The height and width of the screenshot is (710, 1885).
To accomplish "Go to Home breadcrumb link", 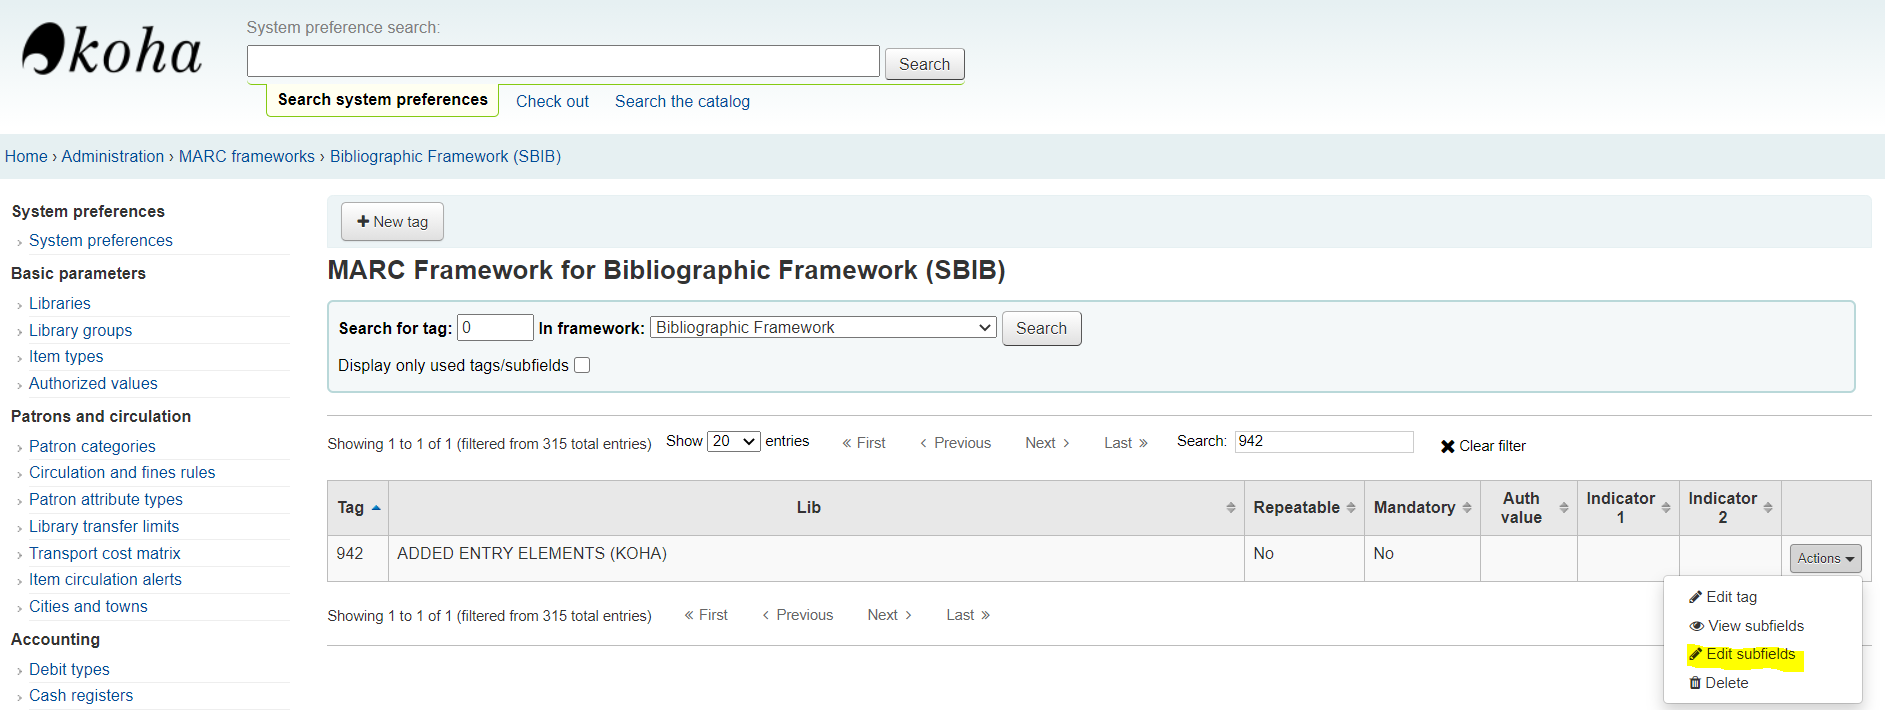I will [x=26, y=156].
